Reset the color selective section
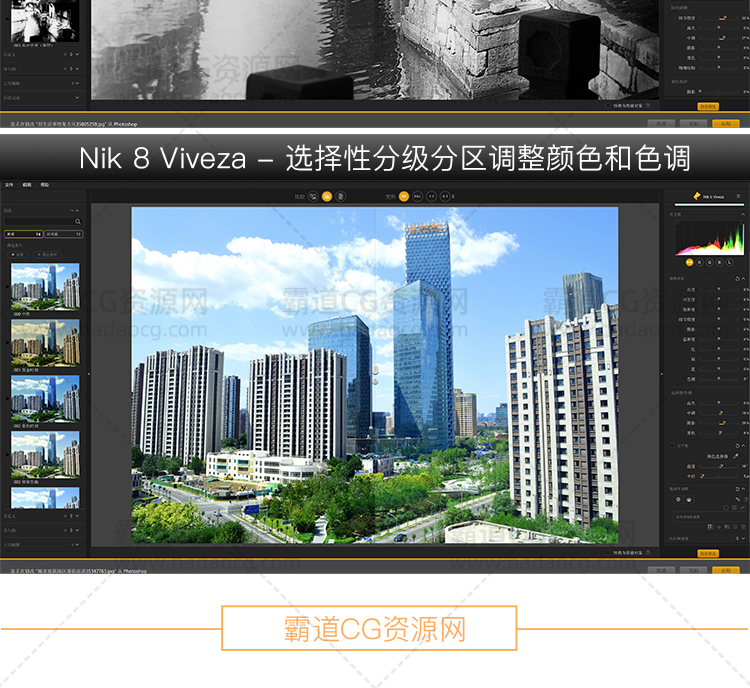This screenshot has width=750, height=688. point(737,446)
